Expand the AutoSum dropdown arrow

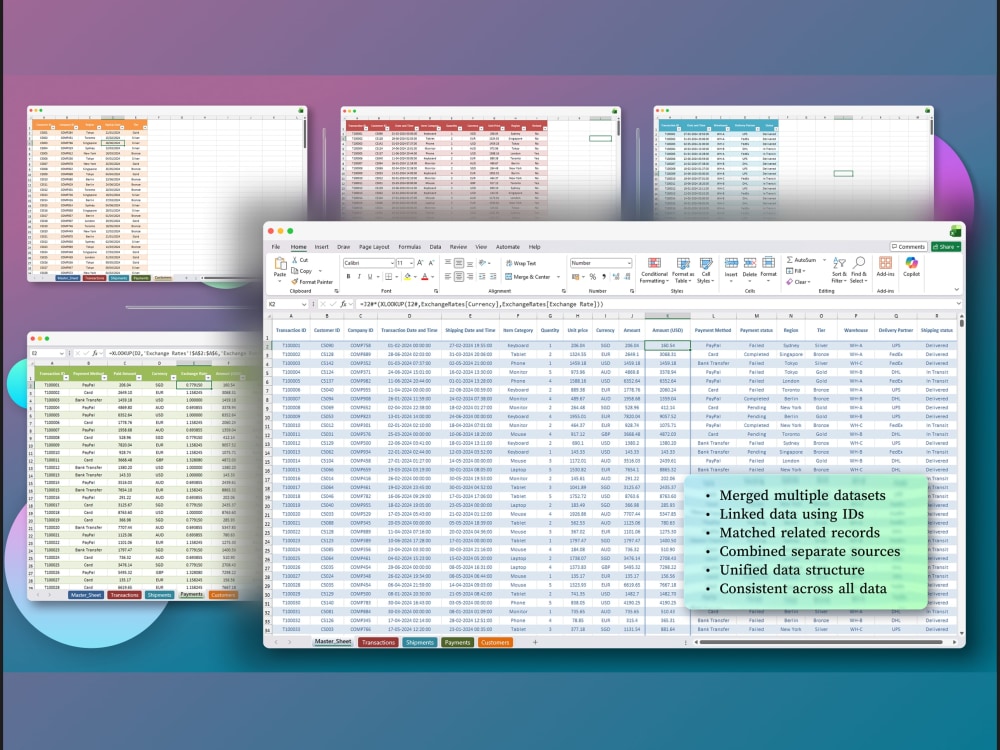pyautogui.click(x=824, y=260)
